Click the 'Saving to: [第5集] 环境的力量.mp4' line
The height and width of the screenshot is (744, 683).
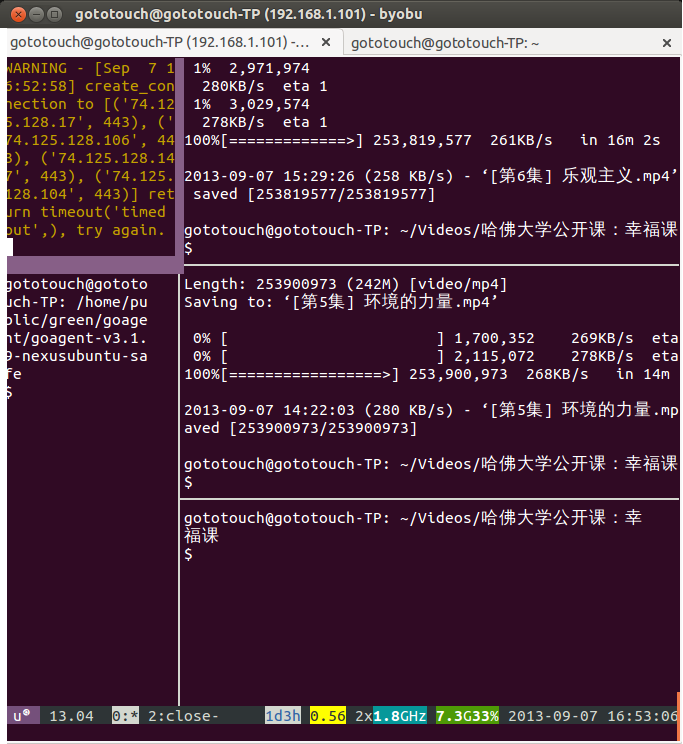coord(341,302)
